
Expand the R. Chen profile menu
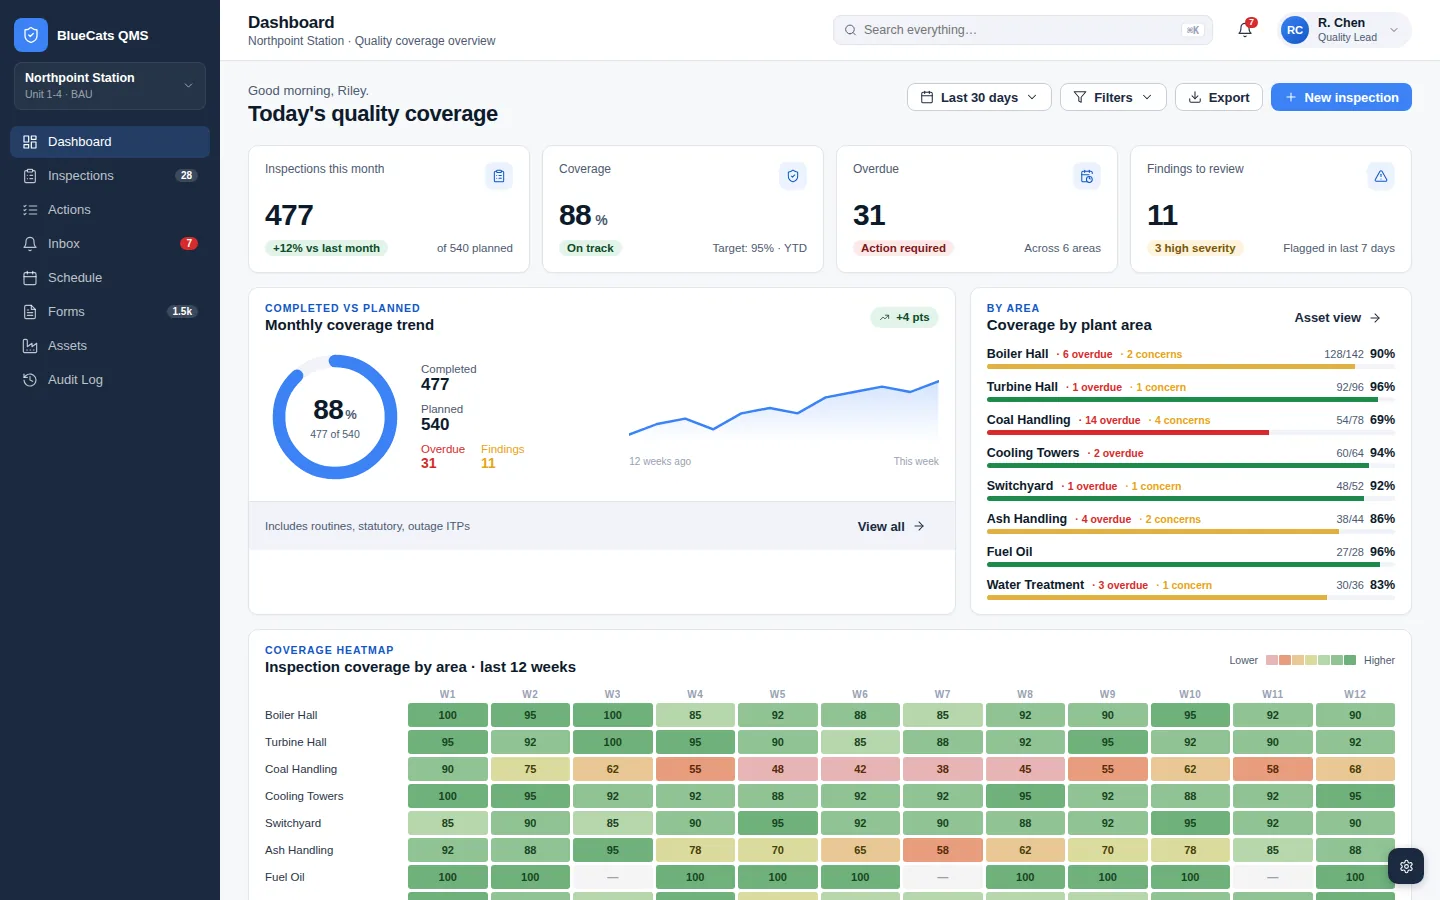(x=1345, y=30)
